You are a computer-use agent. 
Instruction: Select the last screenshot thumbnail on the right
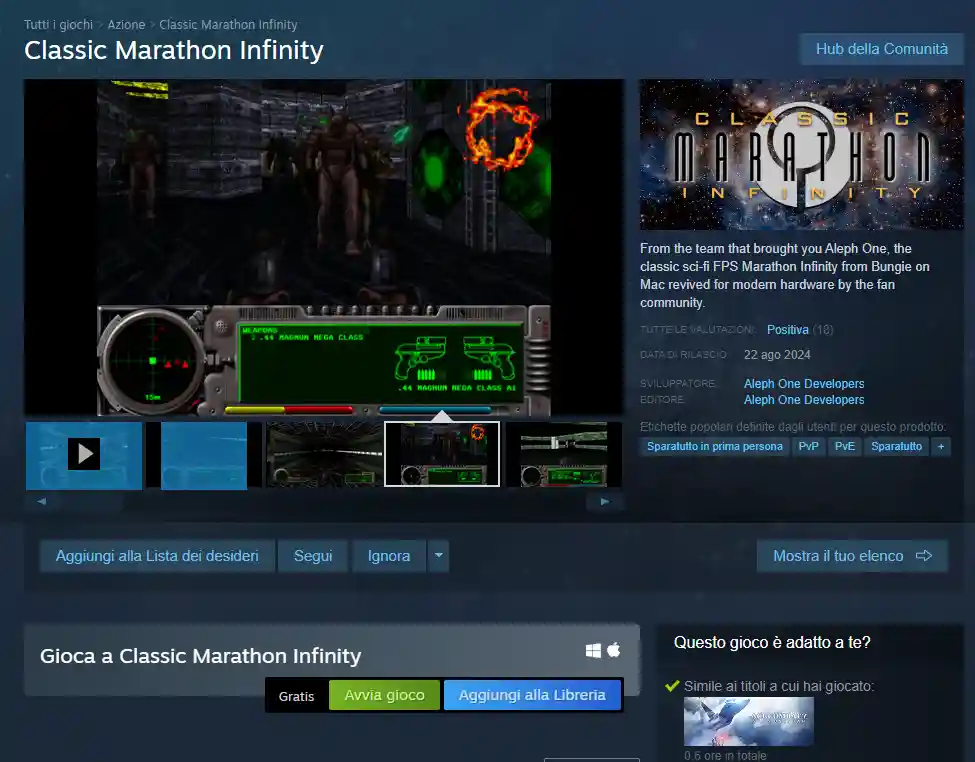[x=563, y=455]
